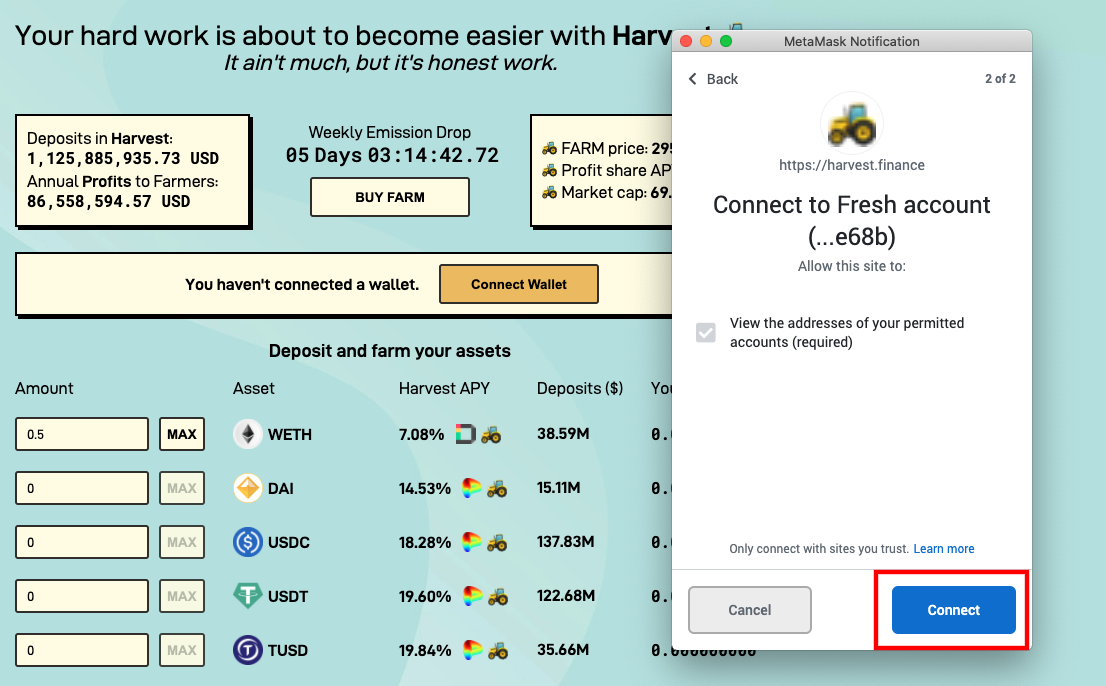Click the square protocol icon in WETH row
The height and width of the screenshot is (686, 1106).
pos(466,434)
